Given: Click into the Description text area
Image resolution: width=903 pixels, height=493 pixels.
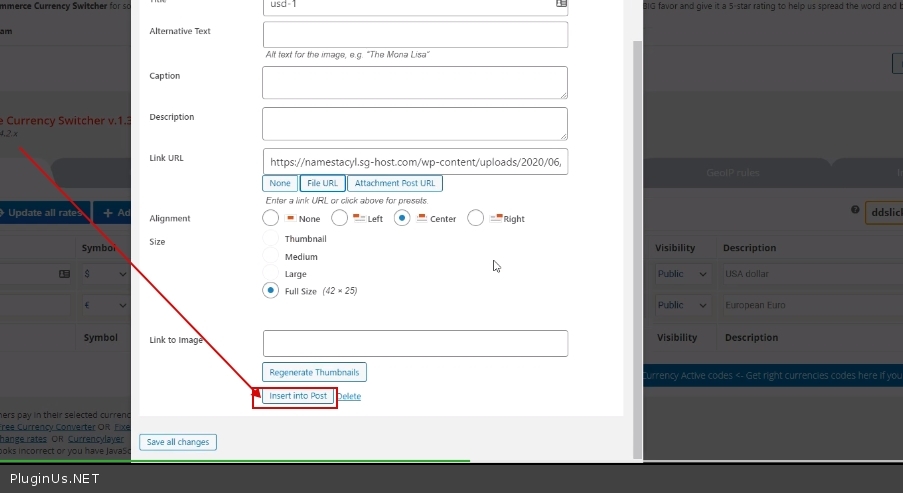Looking at the screenshot, I should click(x=415, y=123).
